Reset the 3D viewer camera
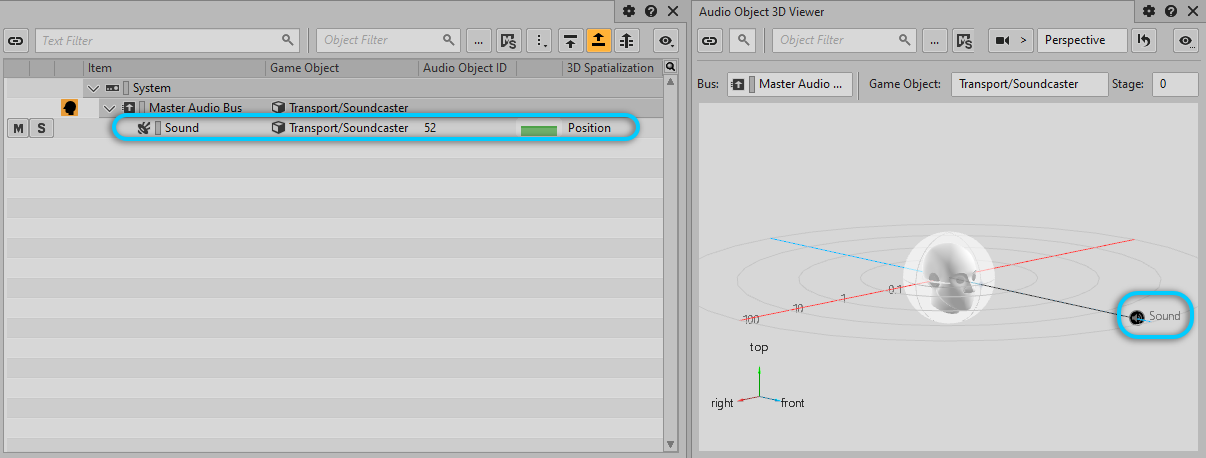The image size is (1206, 458). tap(1145, 41)
